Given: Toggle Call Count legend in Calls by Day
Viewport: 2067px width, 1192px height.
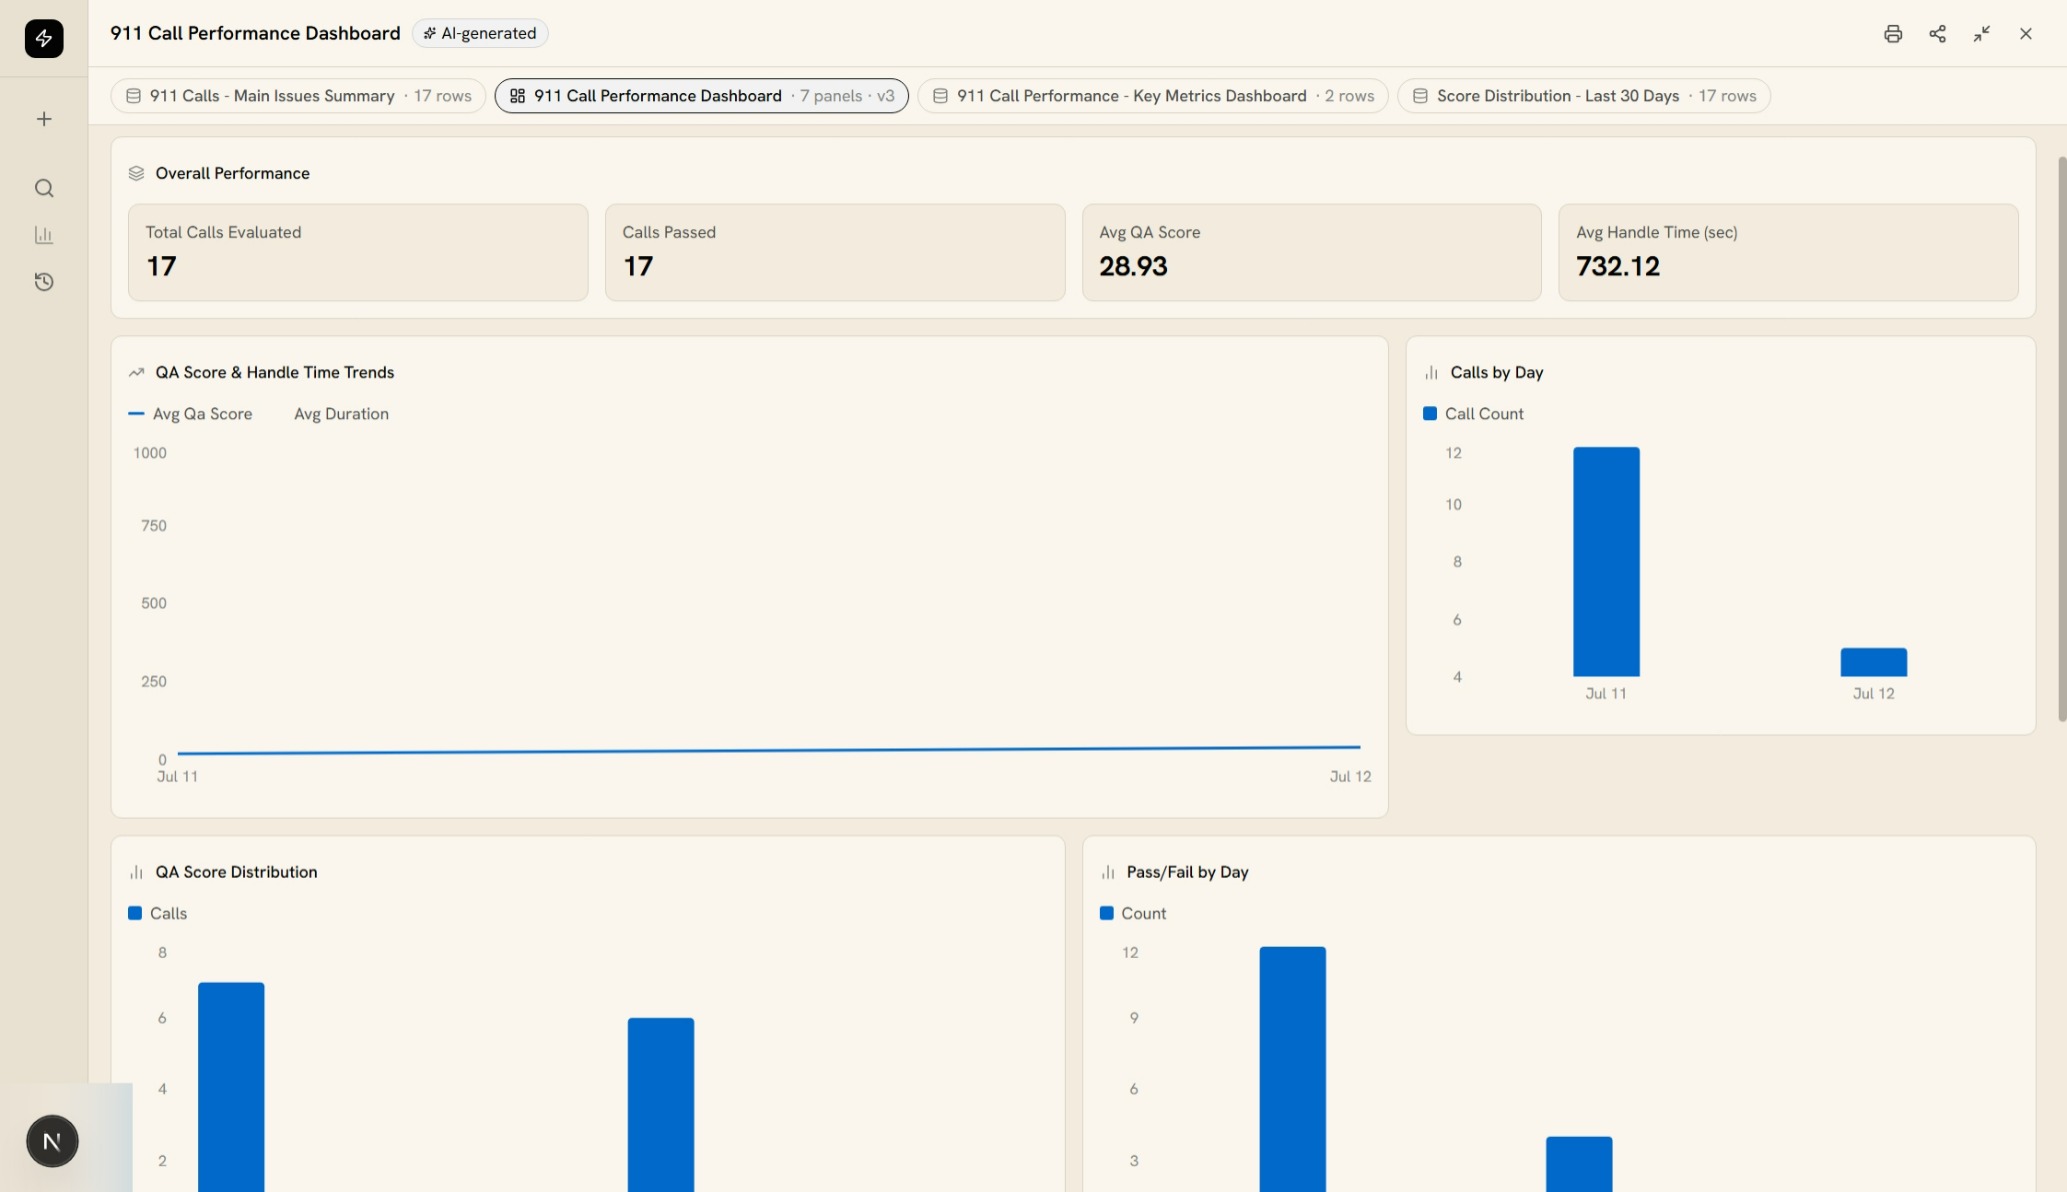Looking at the screenshot, I should coord(1473,414).
